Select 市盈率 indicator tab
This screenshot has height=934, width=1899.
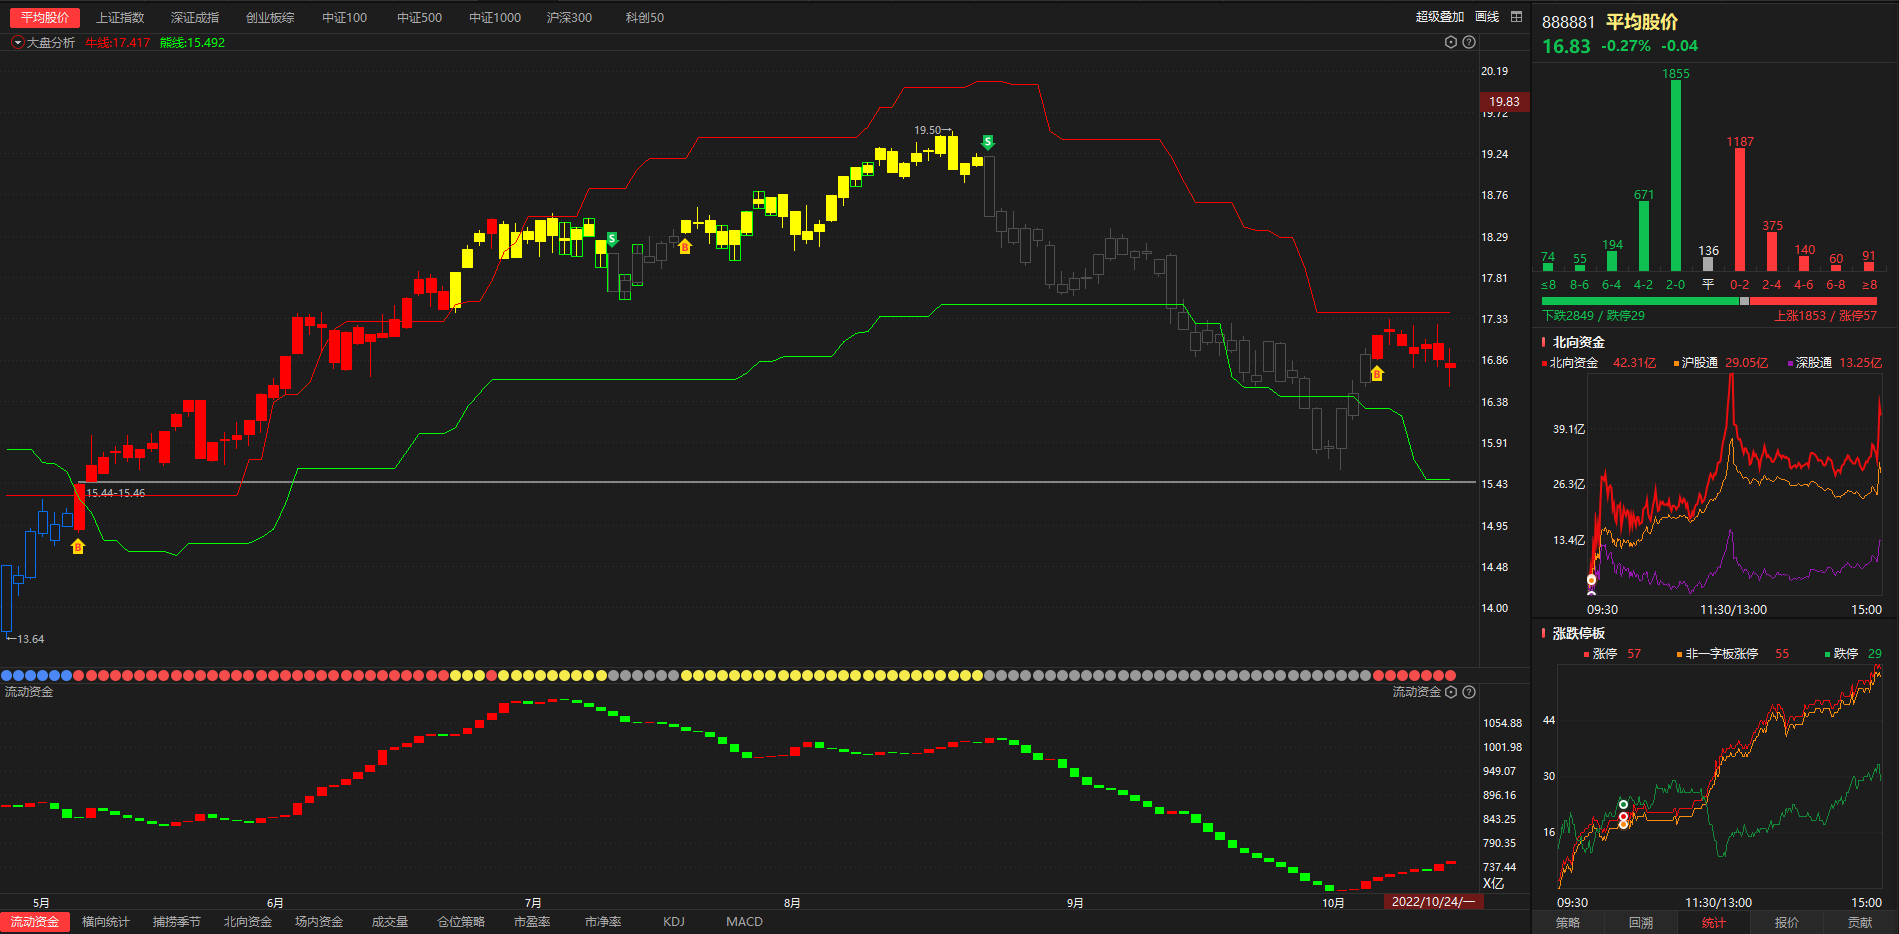(x=532, y=922)
